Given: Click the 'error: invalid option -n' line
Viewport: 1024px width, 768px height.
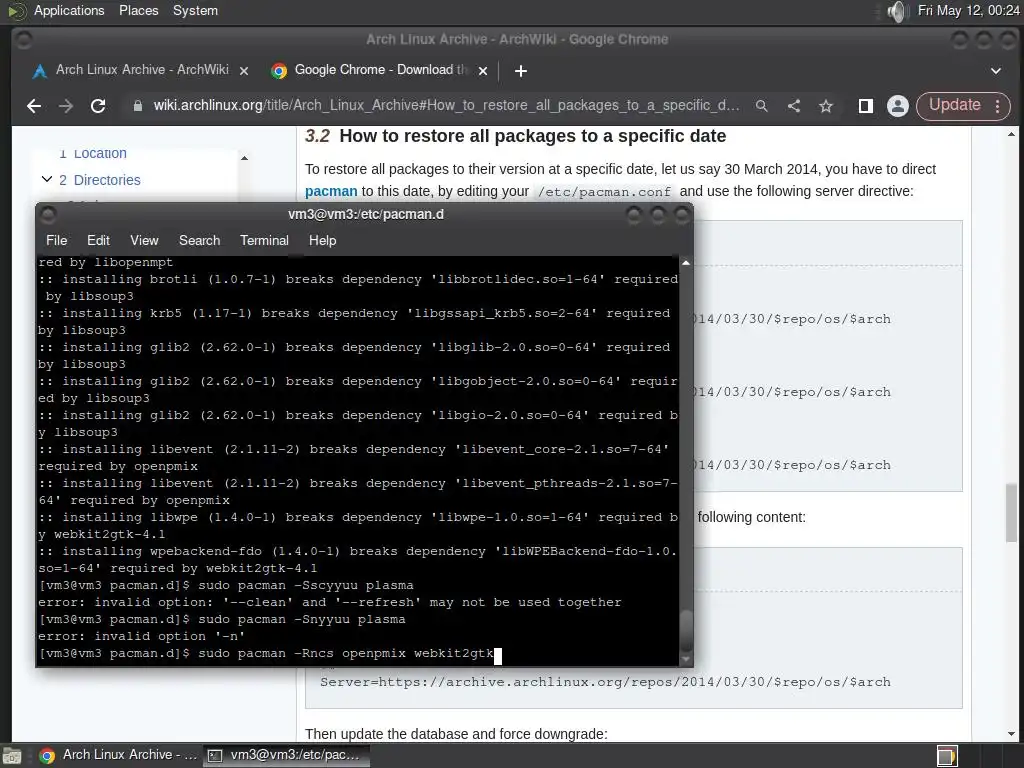Looking at the screenshot, I should [x=142, y=636].
